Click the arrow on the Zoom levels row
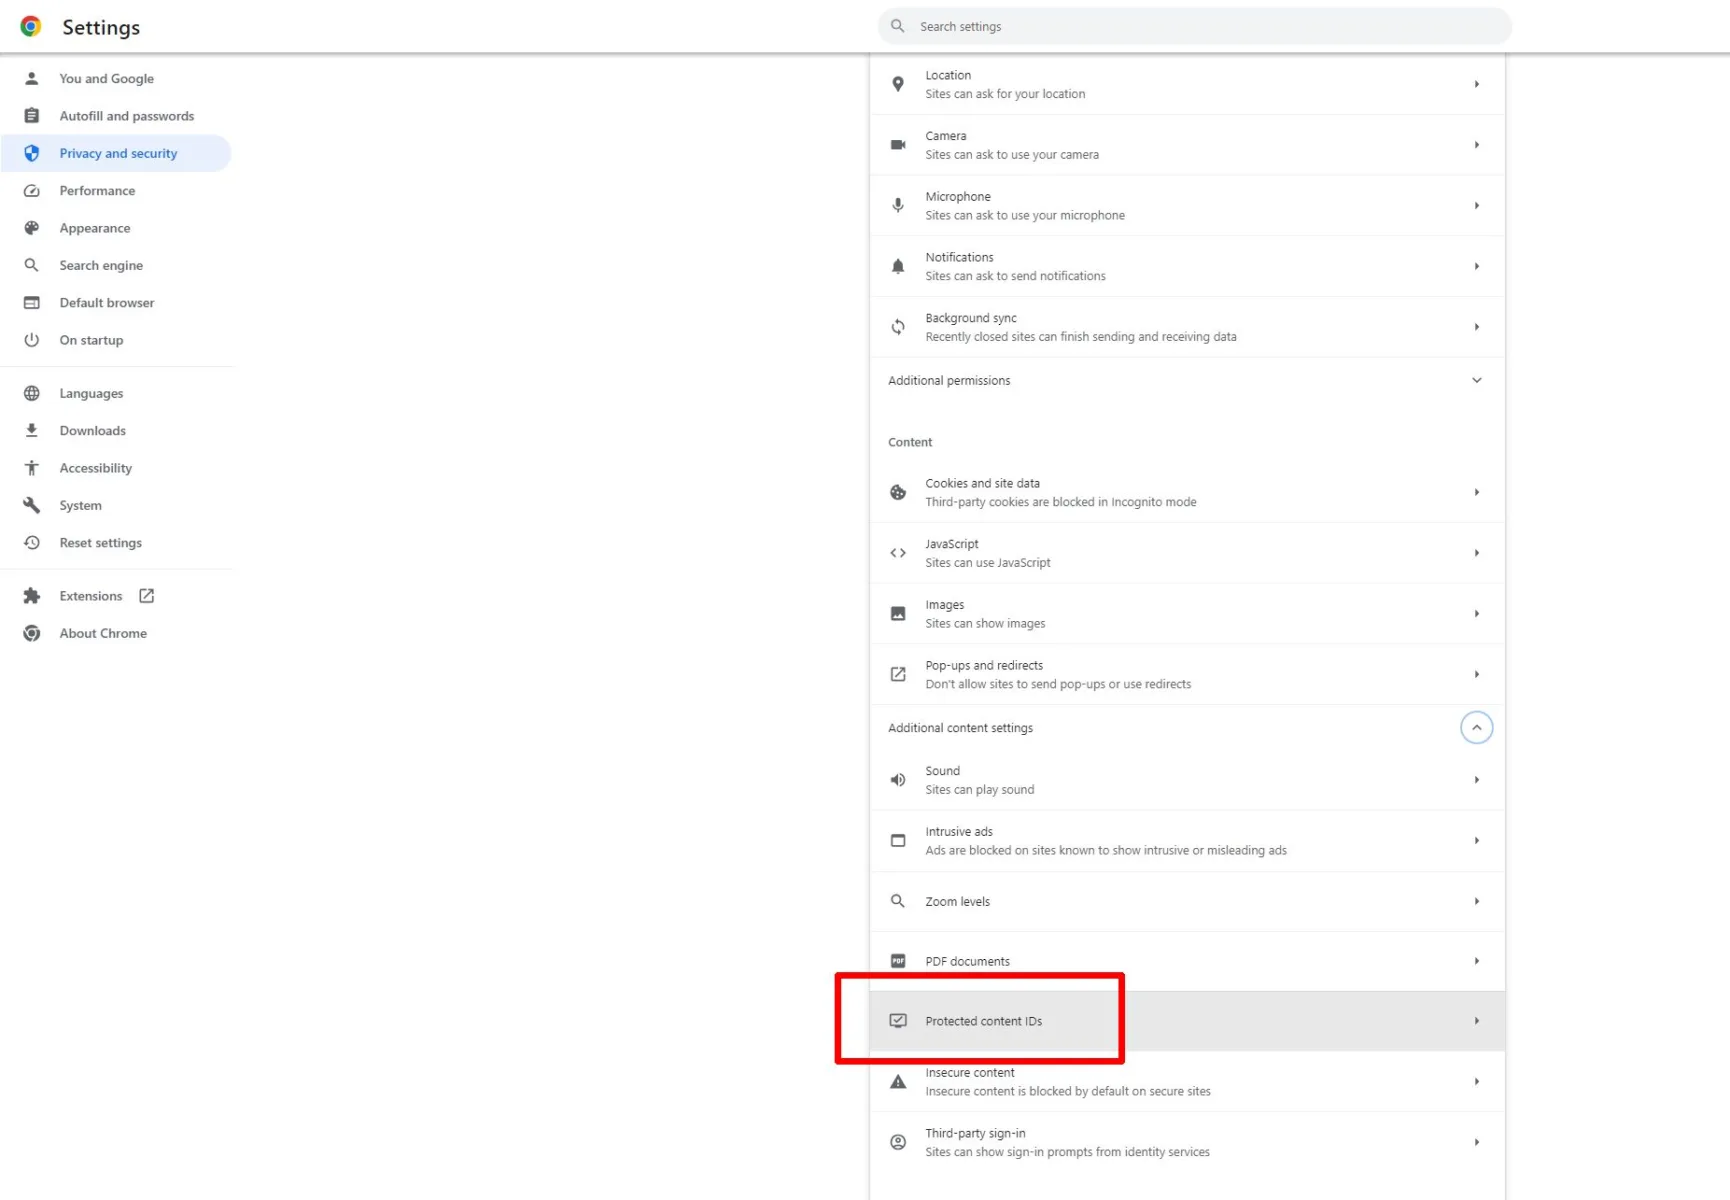1730x1200 pixels. click(1477, 901)
